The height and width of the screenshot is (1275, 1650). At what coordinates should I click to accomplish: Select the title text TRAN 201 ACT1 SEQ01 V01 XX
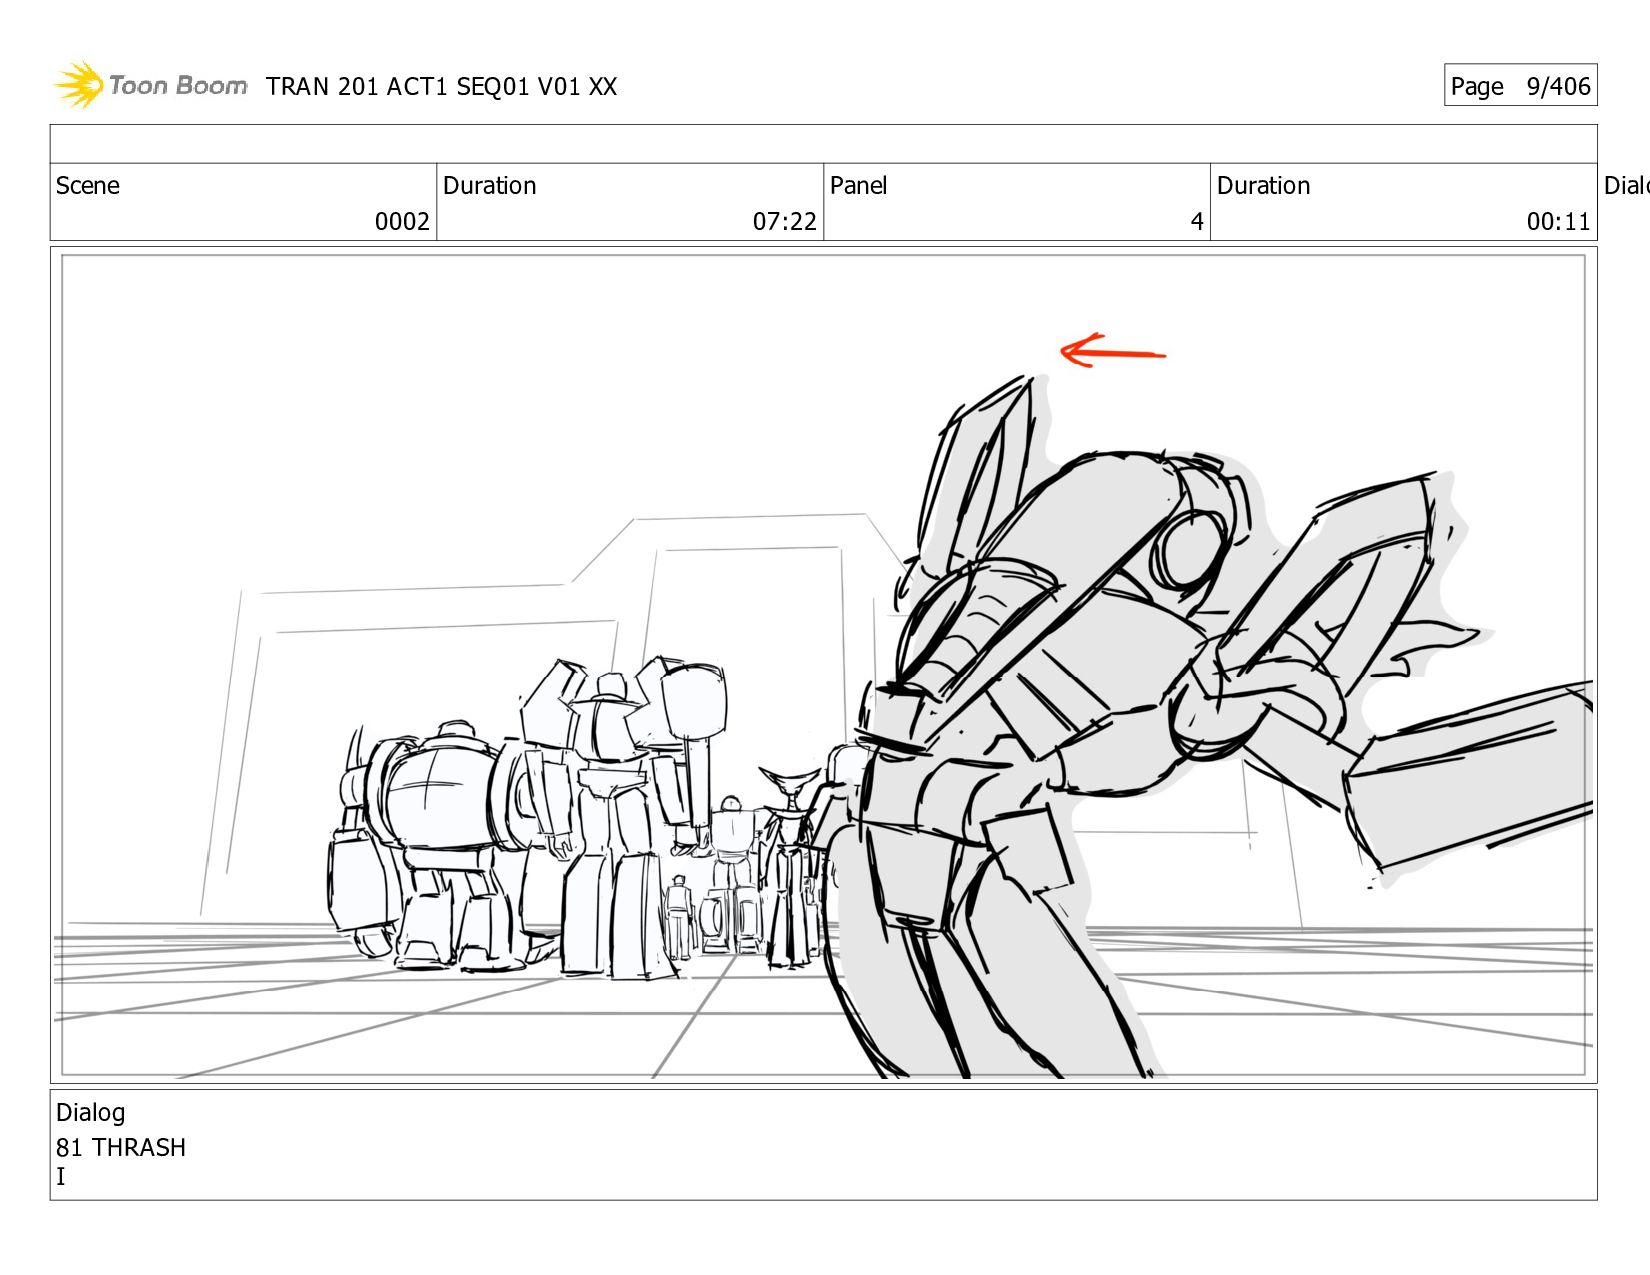tap(441, 87)
